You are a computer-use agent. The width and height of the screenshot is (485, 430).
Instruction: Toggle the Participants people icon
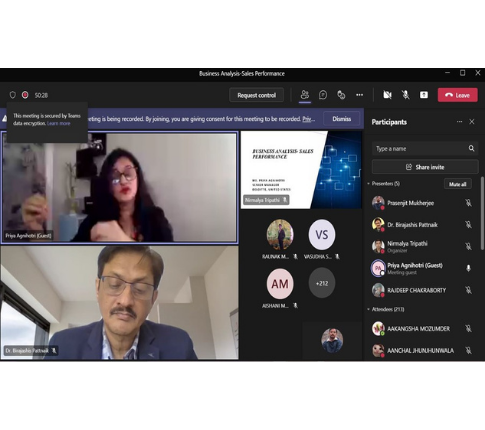coord(305,95)
